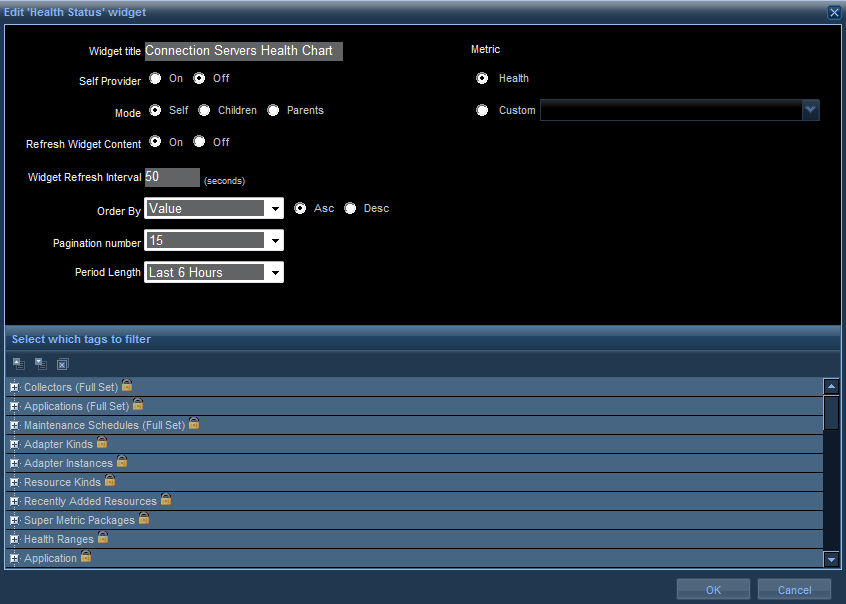Open the Order By dropdown
The width and height of the screenshot is (846, 604).
point(274,209)
